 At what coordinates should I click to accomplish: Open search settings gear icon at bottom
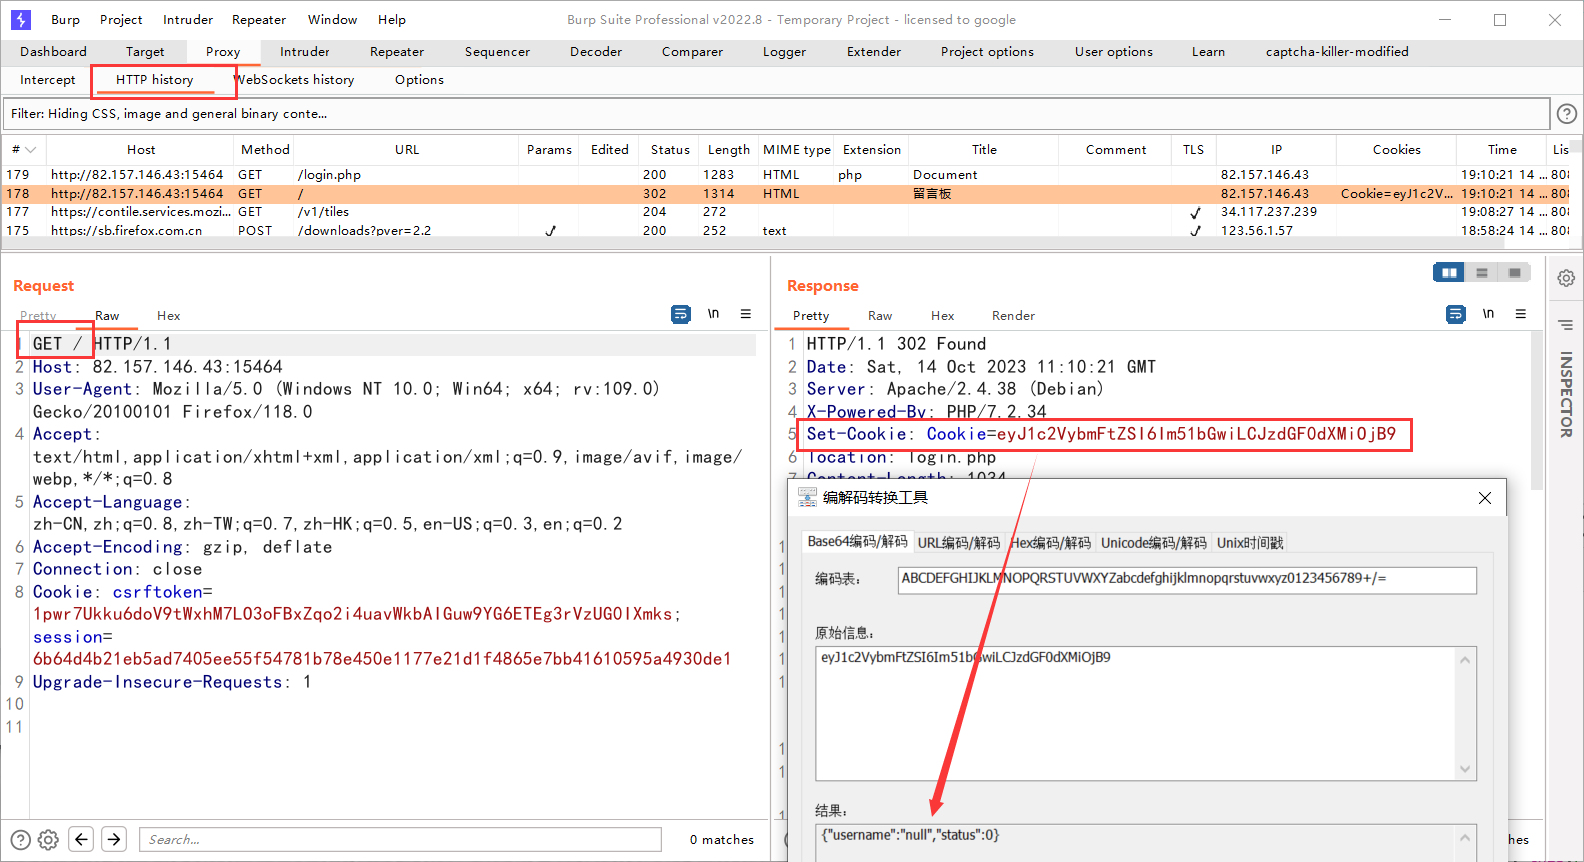point(48,839)
